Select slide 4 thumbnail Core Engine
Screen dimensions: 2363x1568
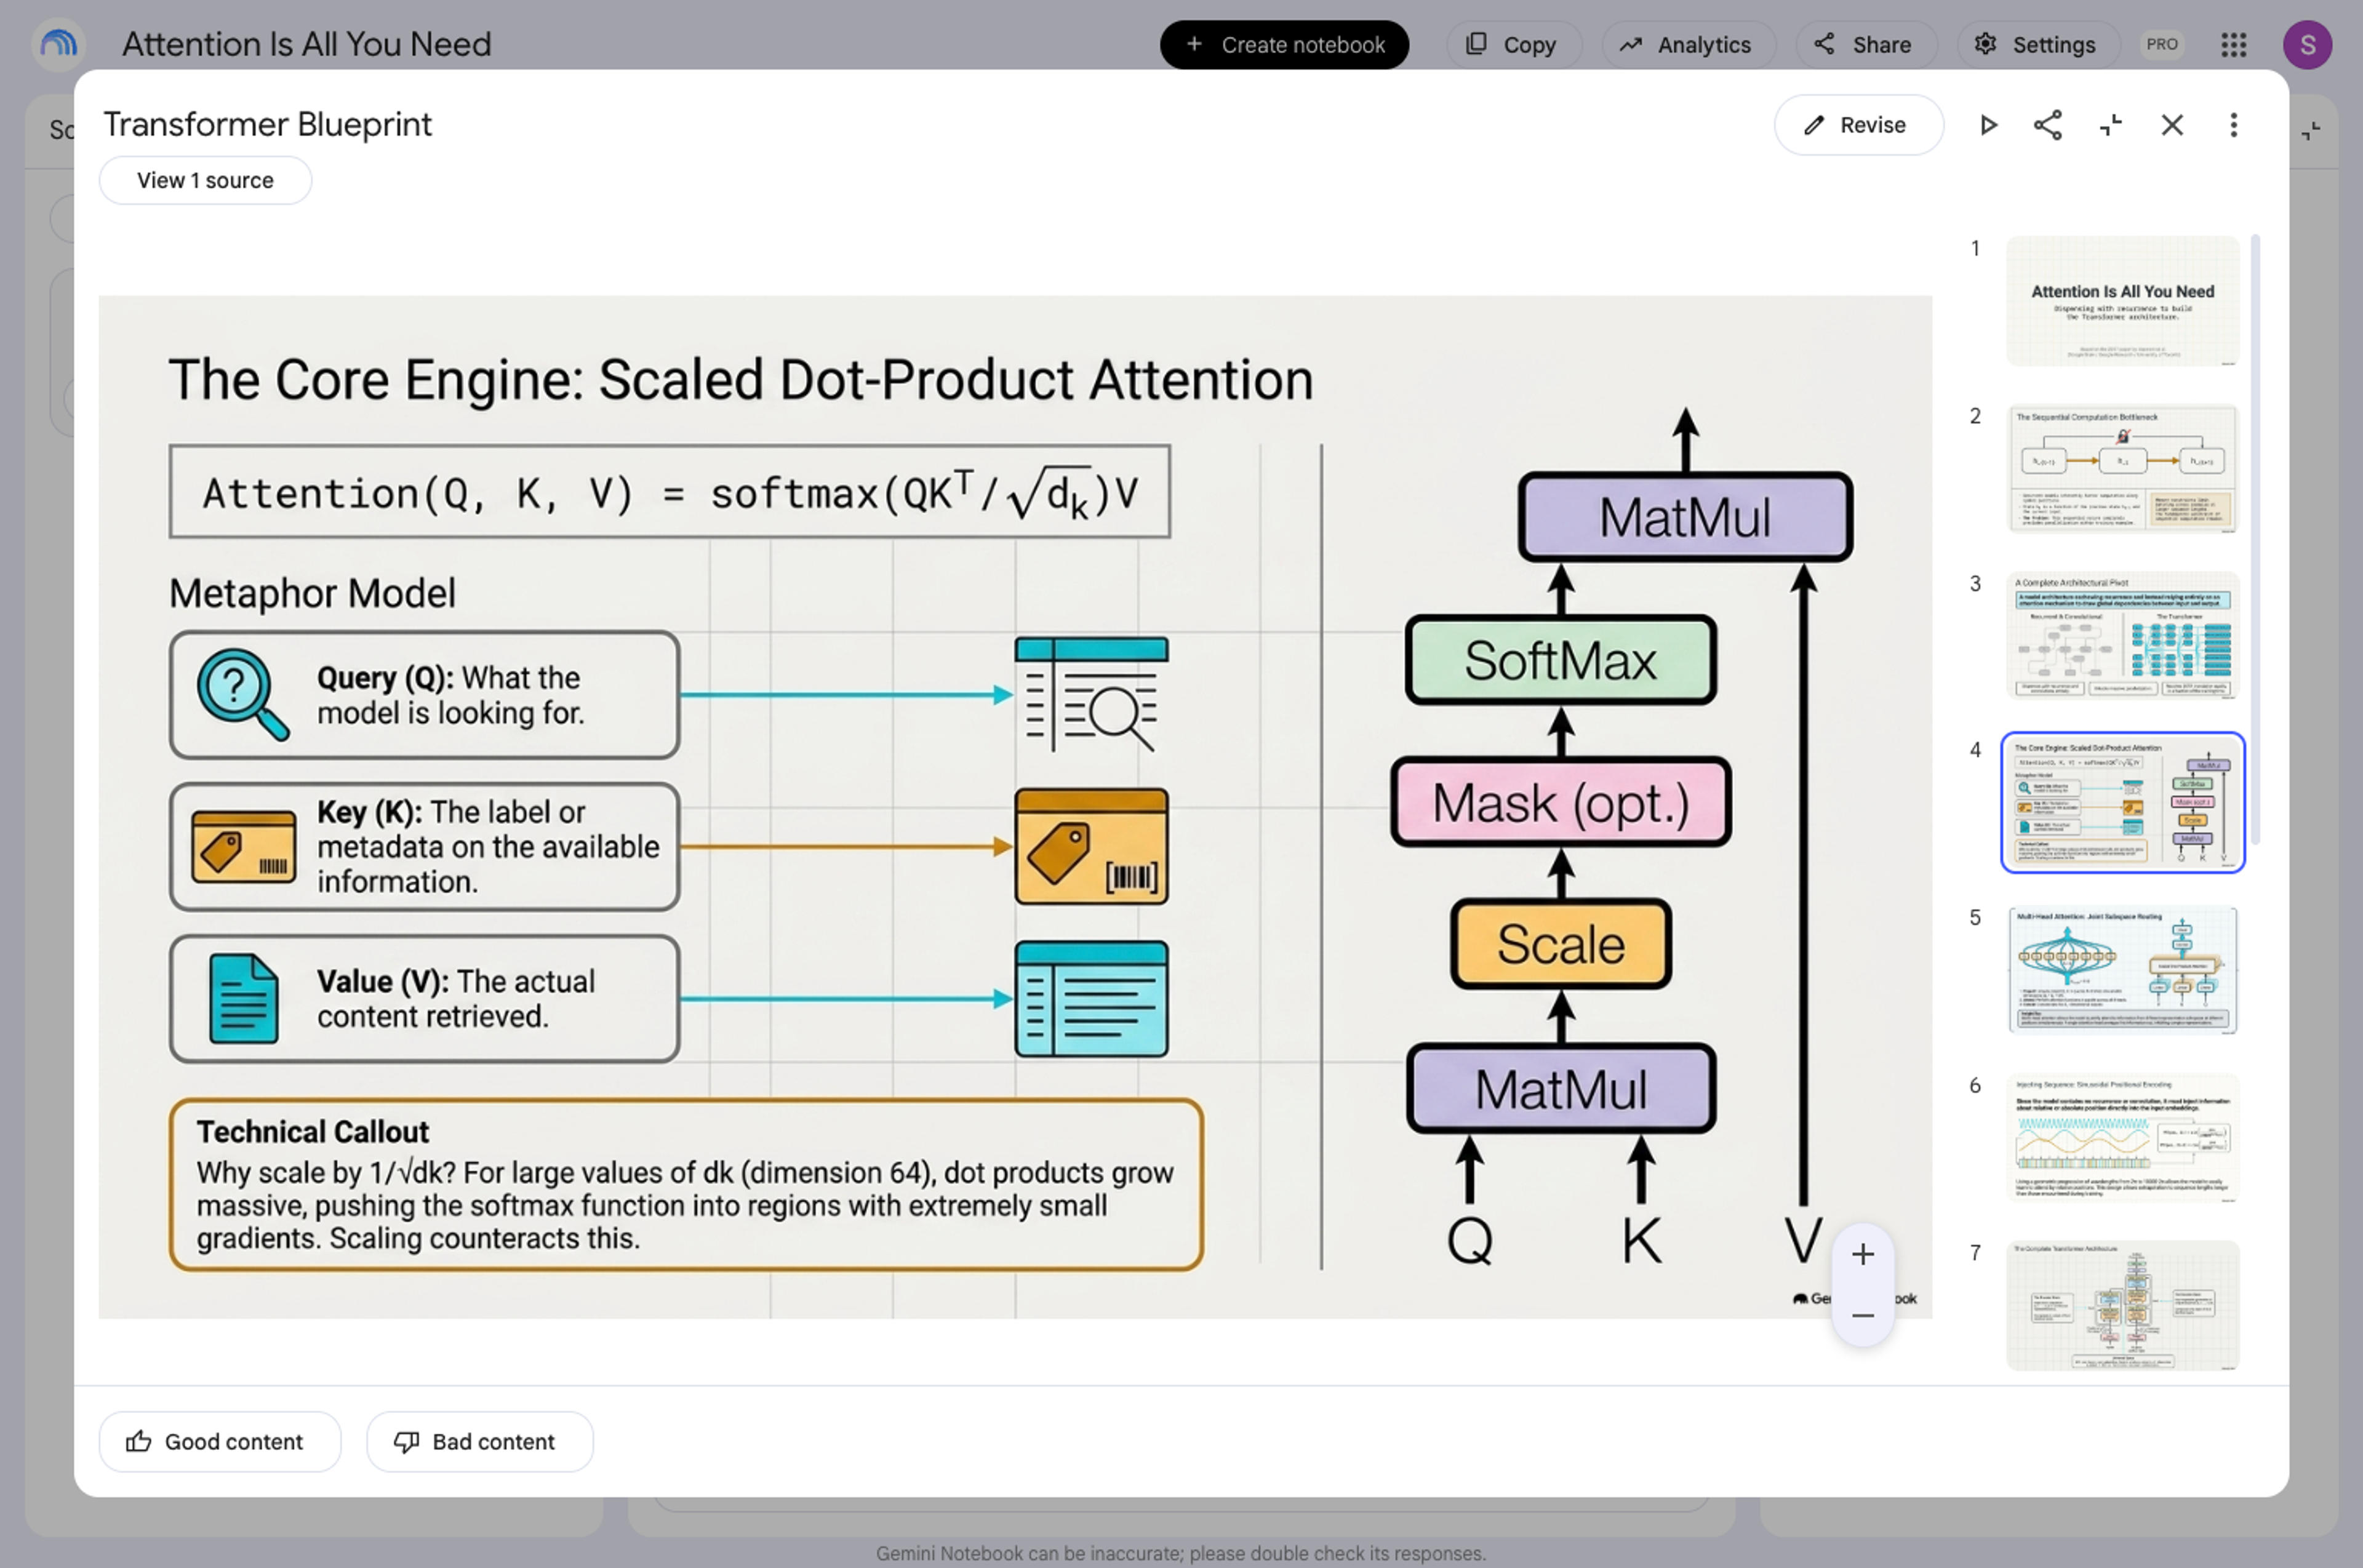[2122, 802]
